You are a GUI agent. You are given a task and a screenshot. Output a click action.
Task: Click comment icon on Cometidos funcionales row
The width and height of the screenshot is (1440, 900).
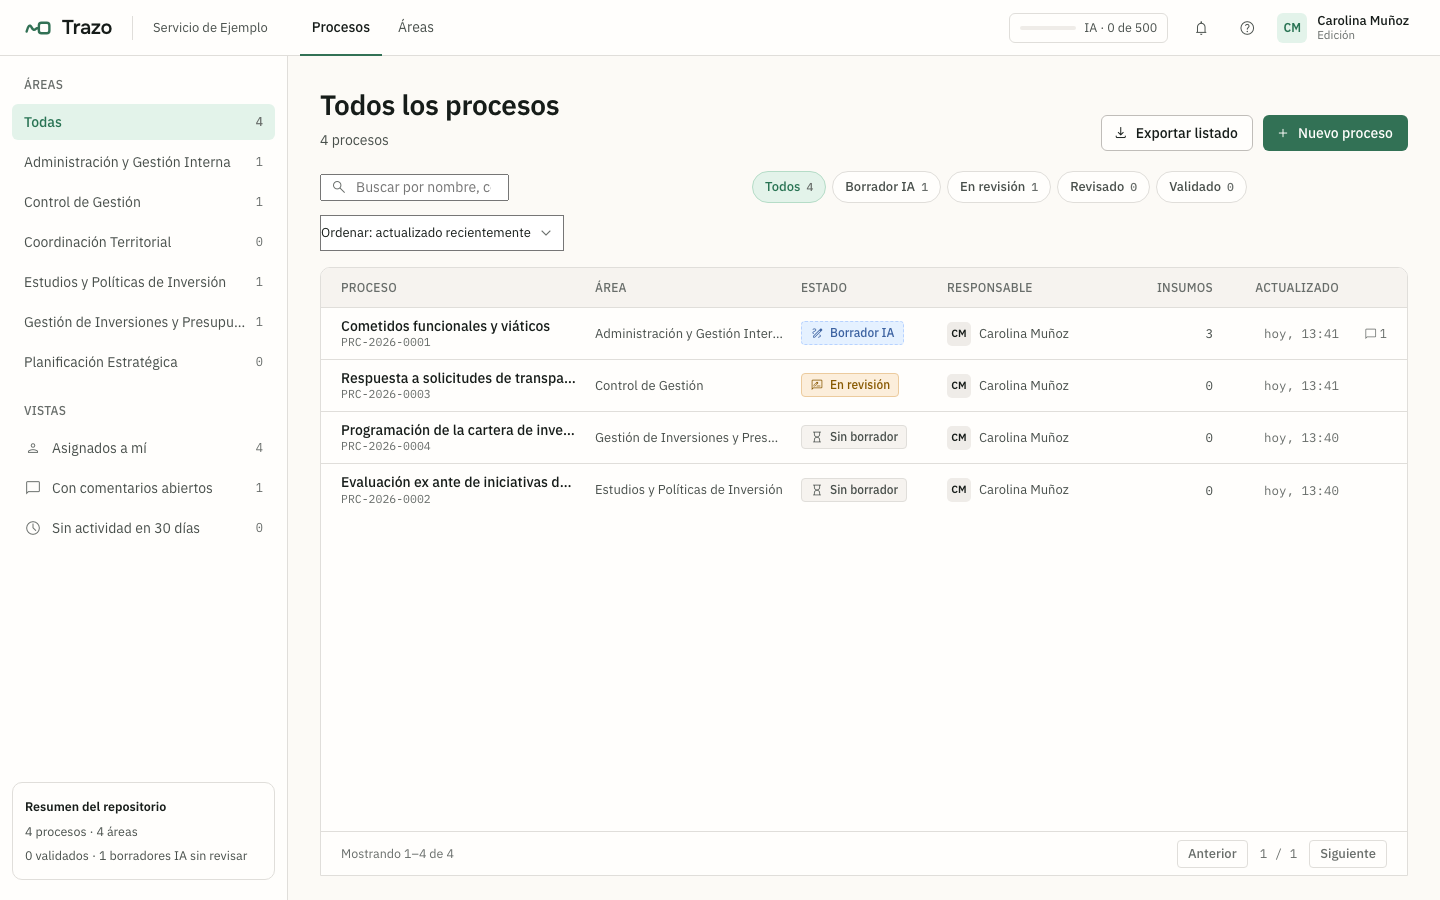click(1371, 334)
